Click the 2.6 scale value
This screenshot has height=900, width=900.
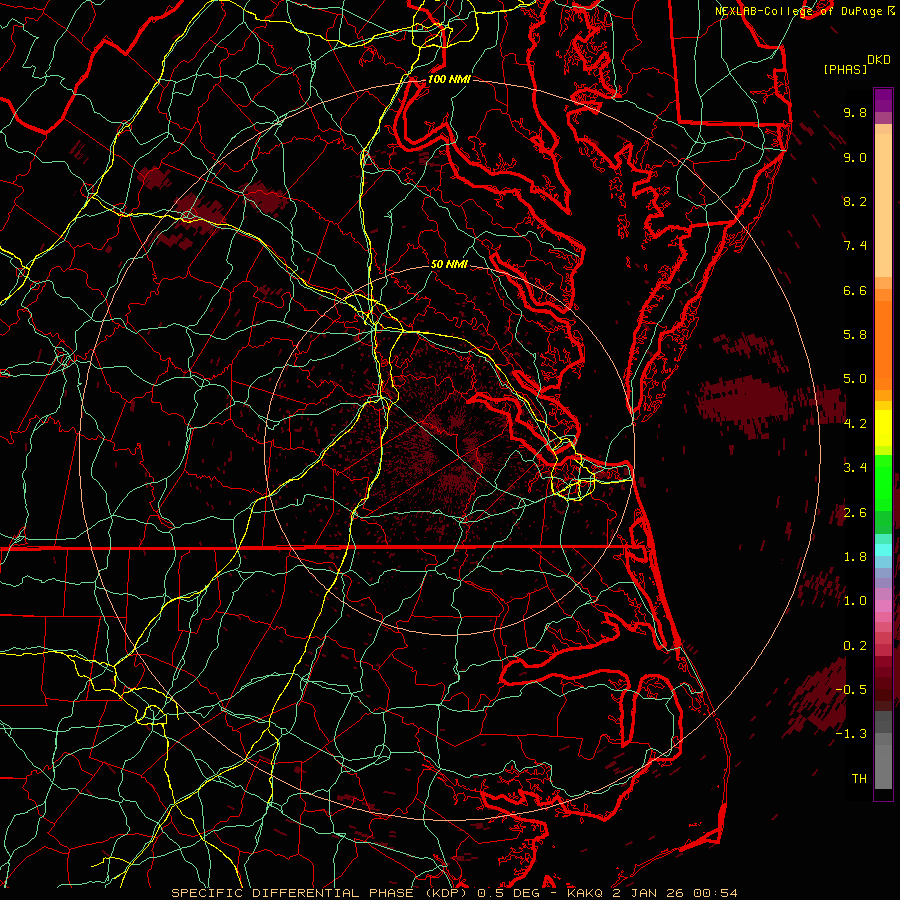[855, 513]
